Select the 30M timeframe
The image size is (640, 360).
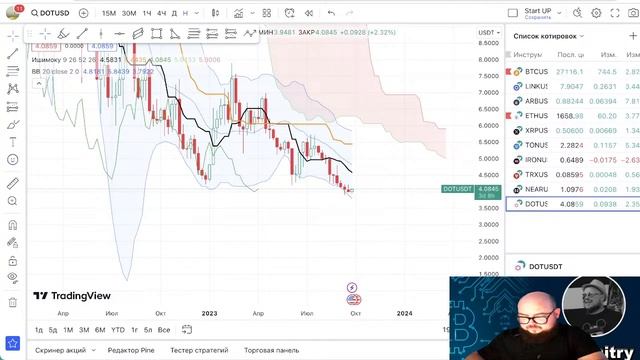tap(129, 13)
